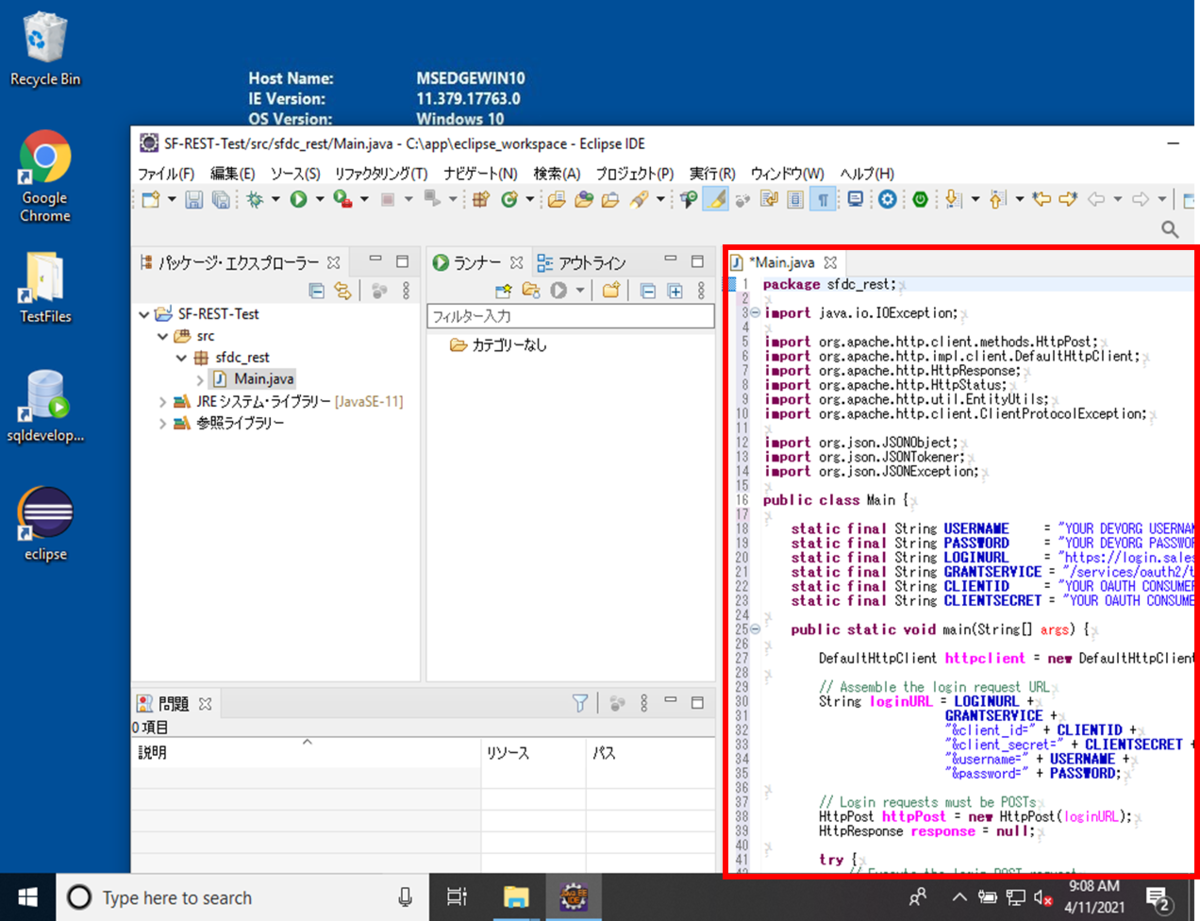1200x921 pixels.
Task: Open File Explorer from the taskbar
Action: [515, 897]
